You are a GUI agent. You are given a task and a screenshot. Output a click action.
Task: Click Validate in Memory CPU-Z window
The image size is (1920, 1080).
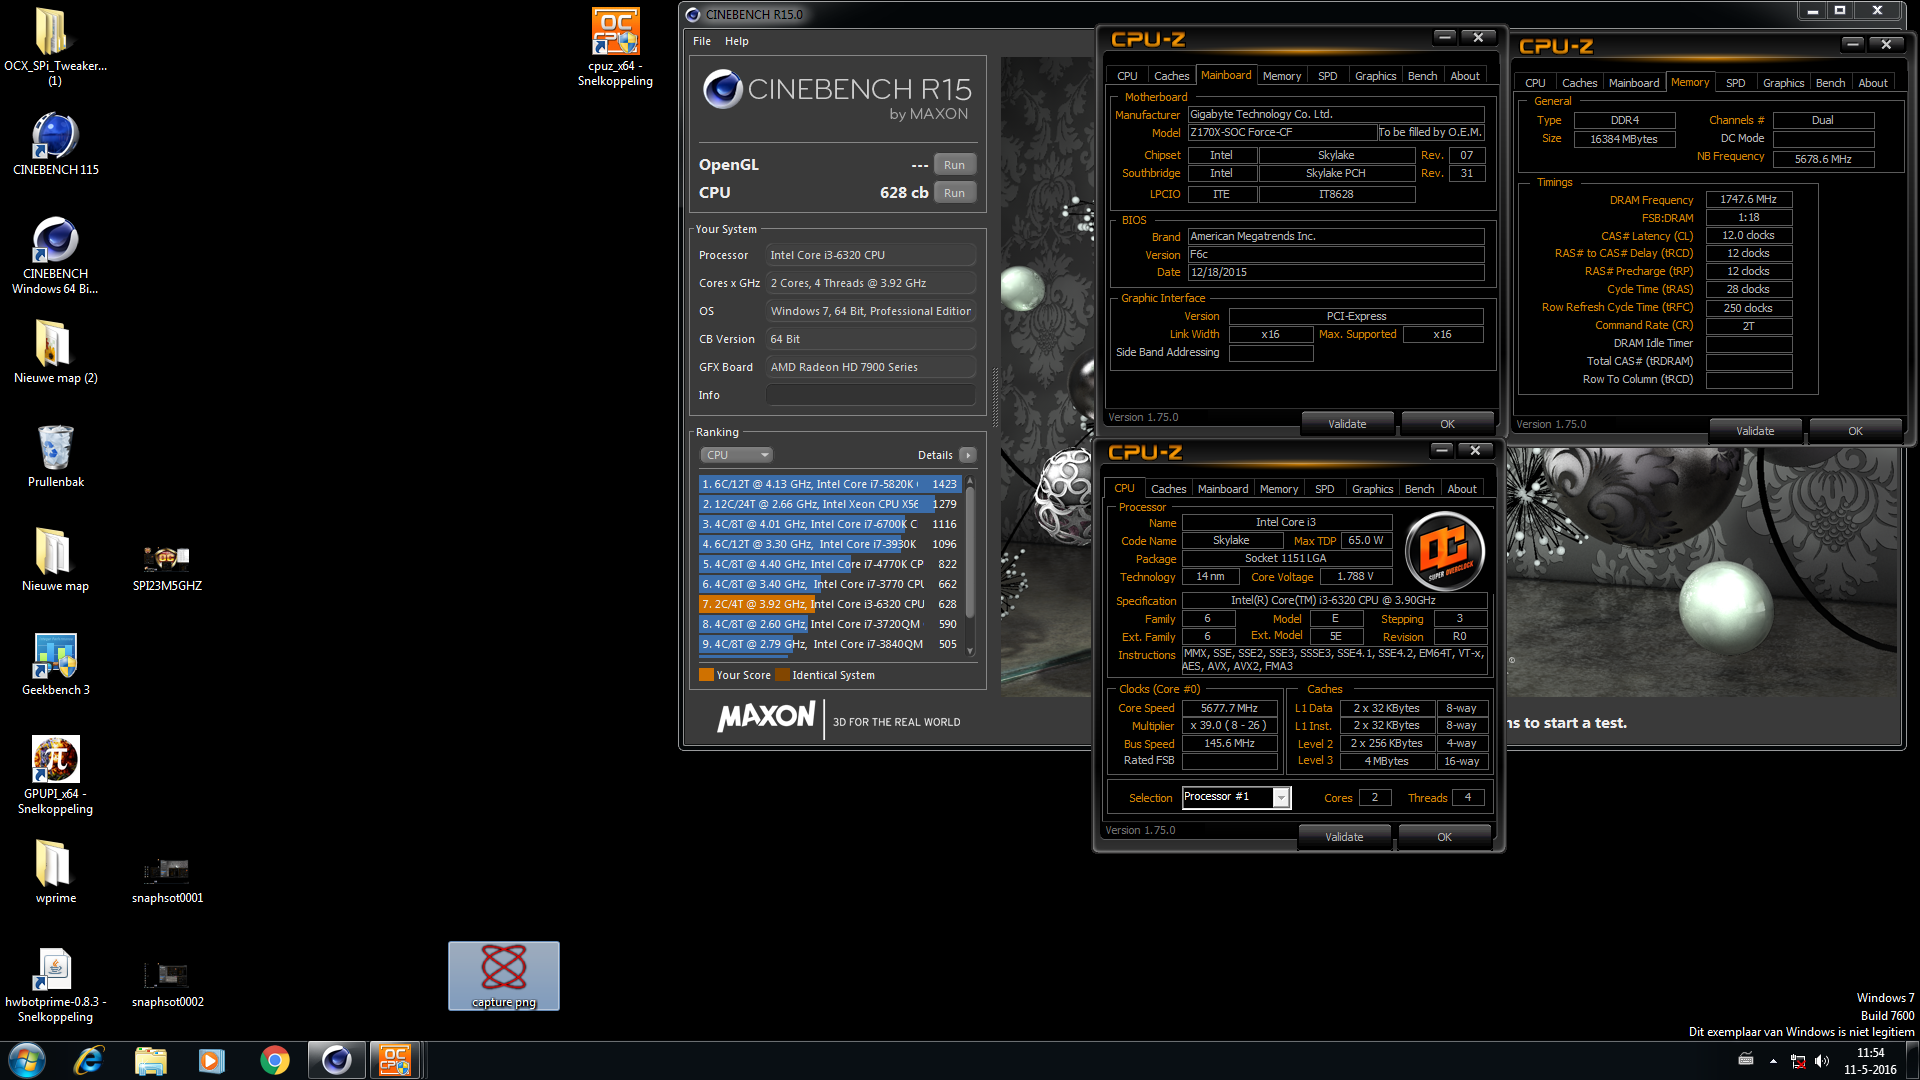(1755, 431)
